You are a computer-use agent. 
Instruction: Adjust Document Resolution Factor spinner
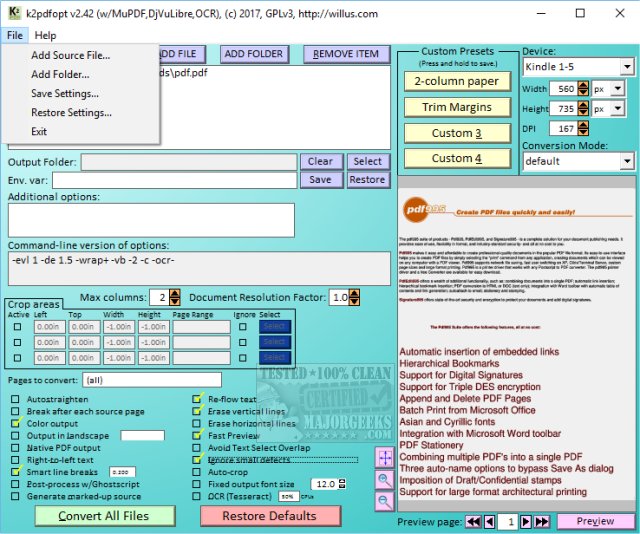(354, 297)
